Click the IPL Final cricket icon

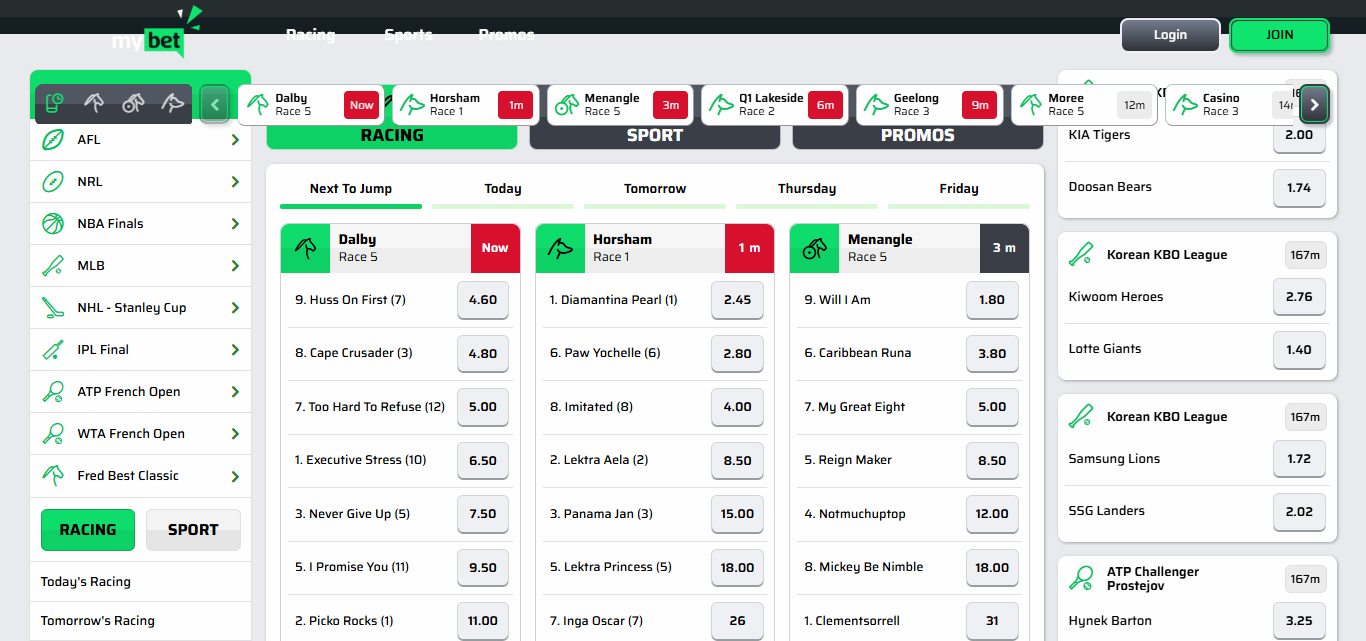click(53, 350)
